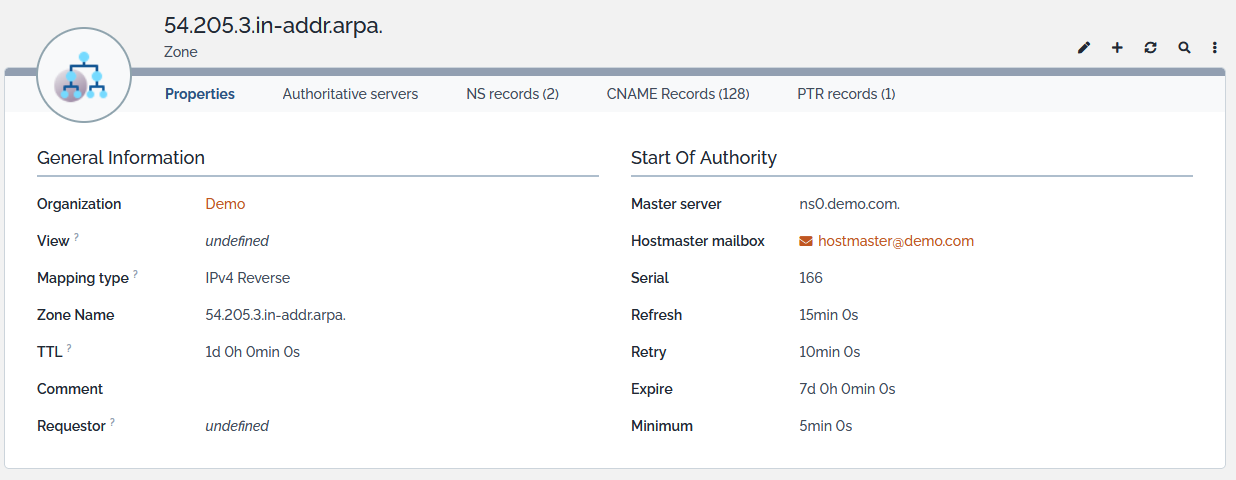View the CNAME Records (128) tab
Viewport: 1236px width, 480px height.
point(678,94)
